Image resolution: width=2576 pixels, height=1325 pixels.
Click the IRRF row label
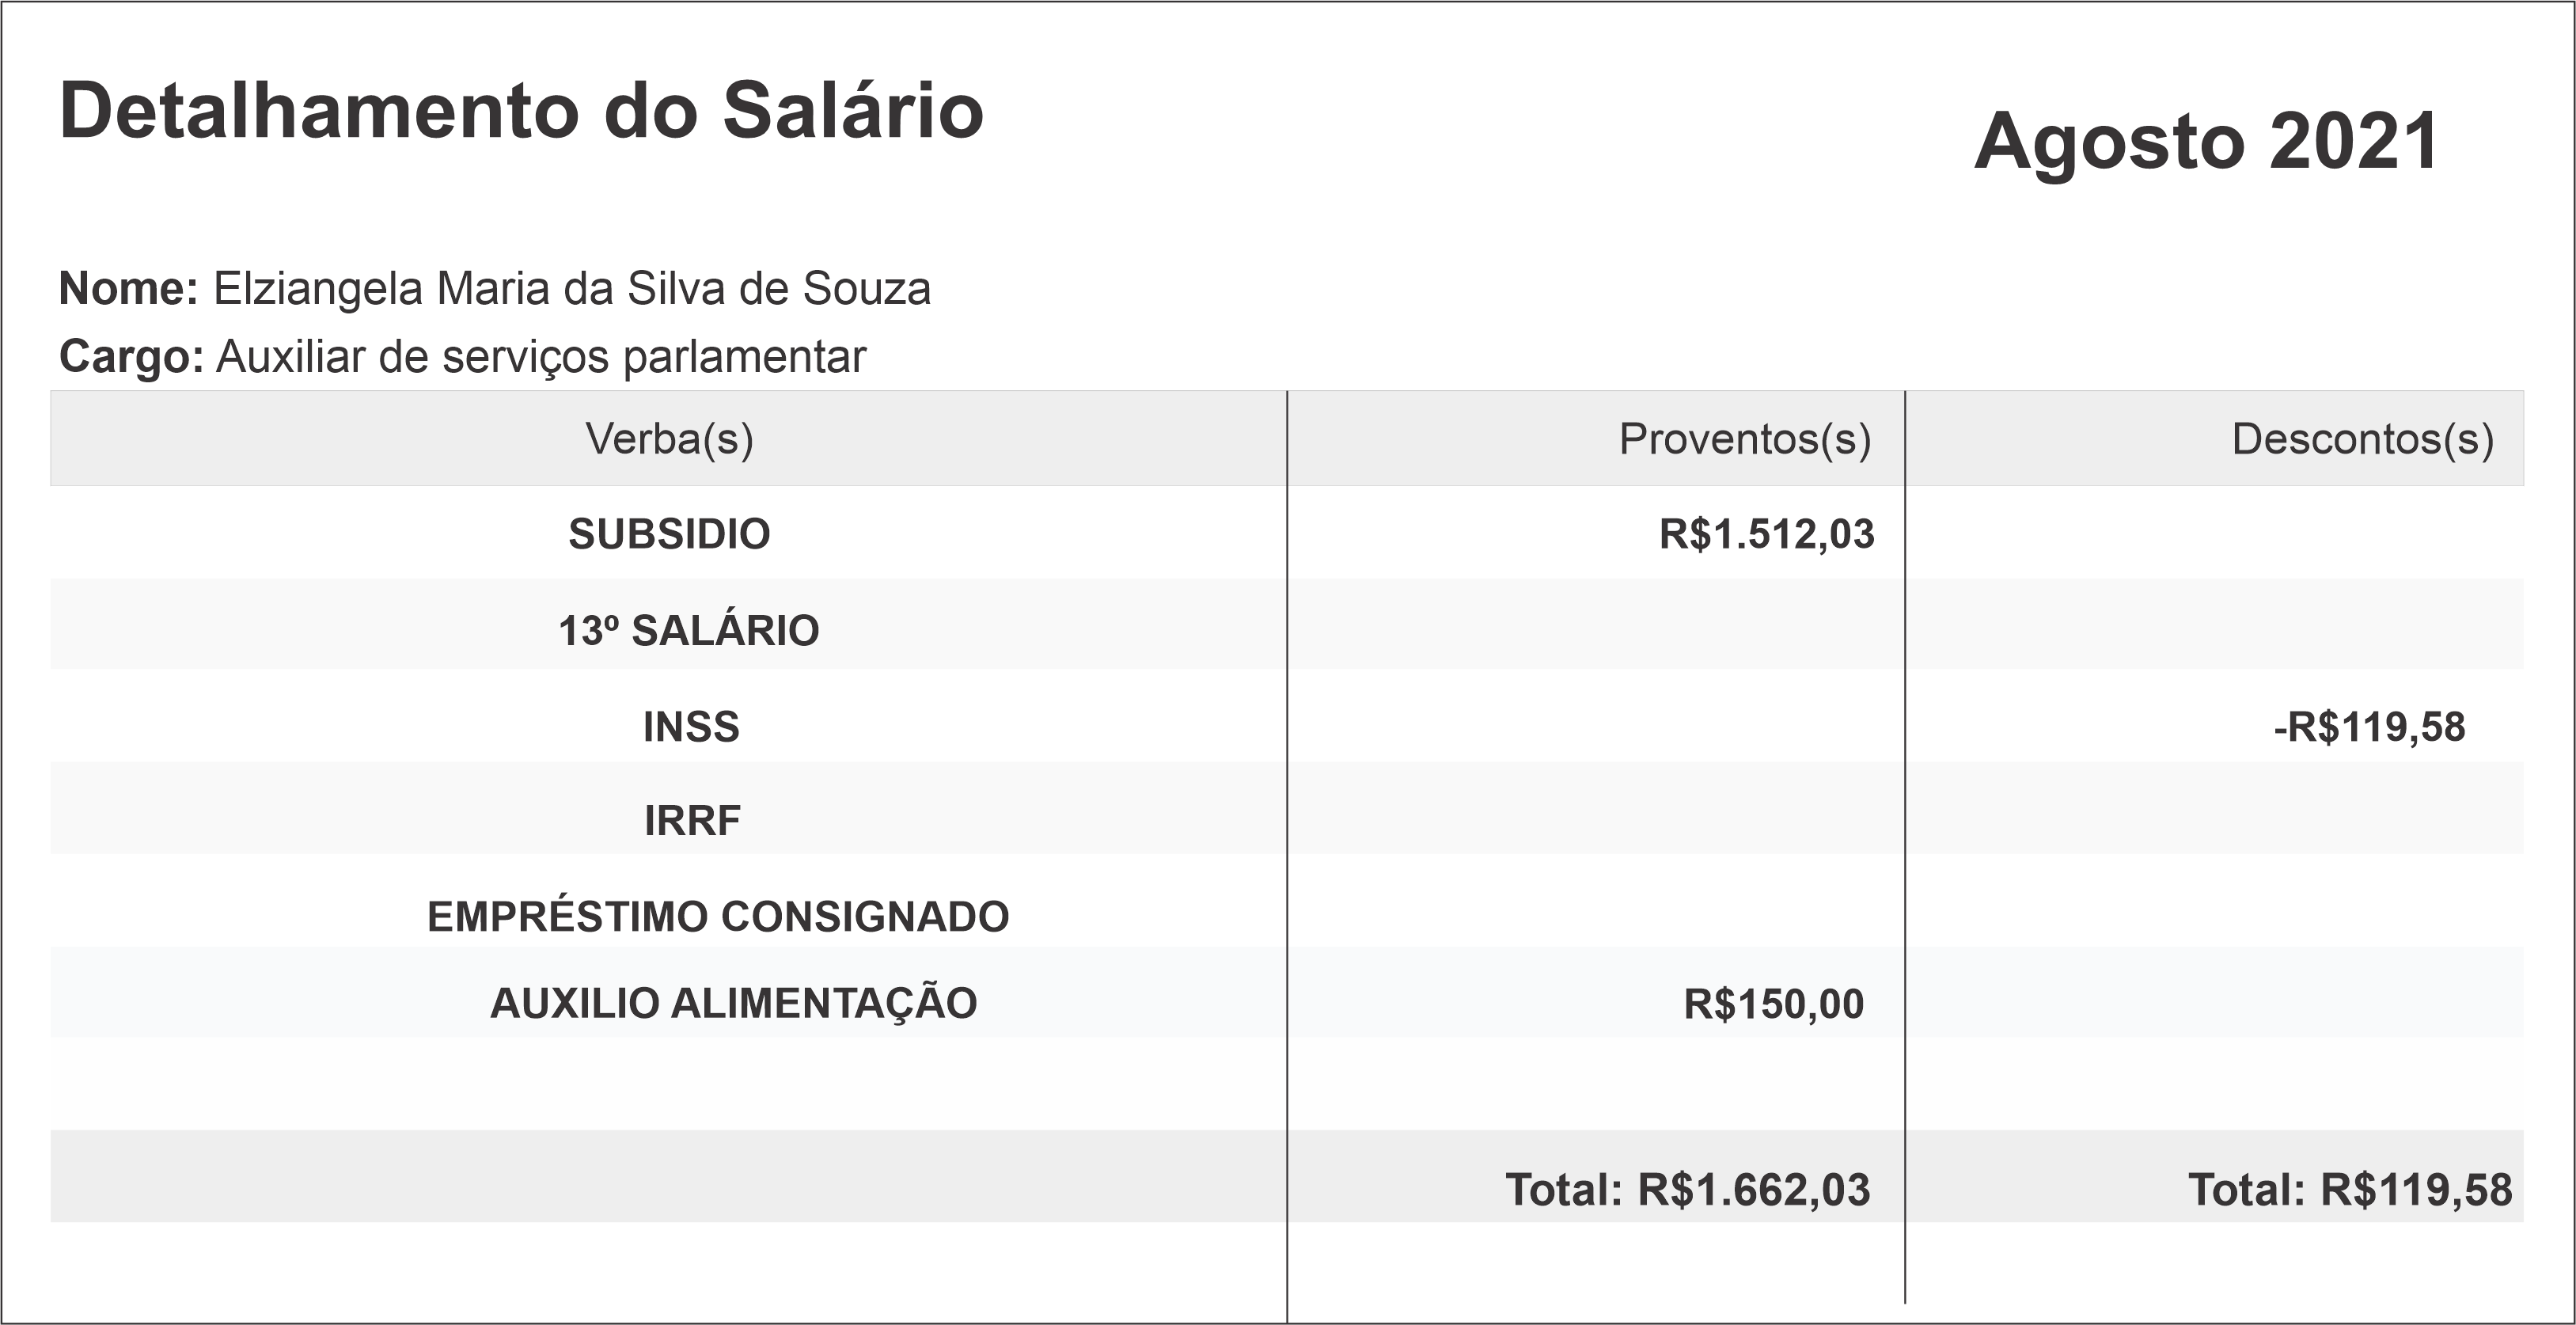[x=692, y=821]
